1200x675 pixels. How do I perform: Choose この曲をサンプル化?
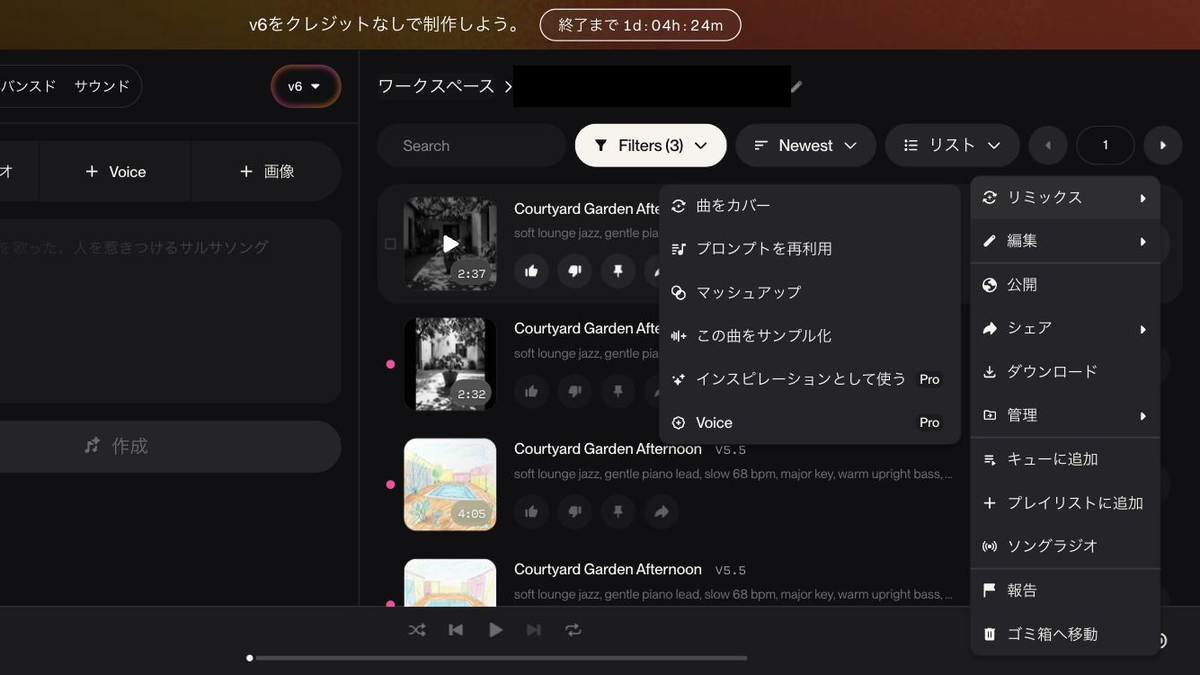pyautogui.click(x=809, y=336)
